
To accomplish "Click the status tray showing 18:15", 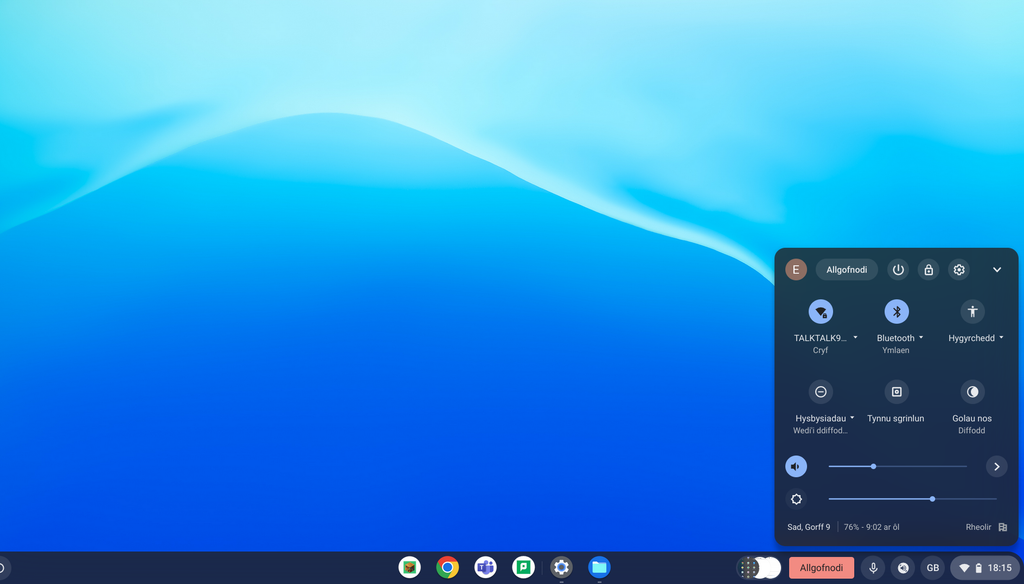I will coord(985,568).
